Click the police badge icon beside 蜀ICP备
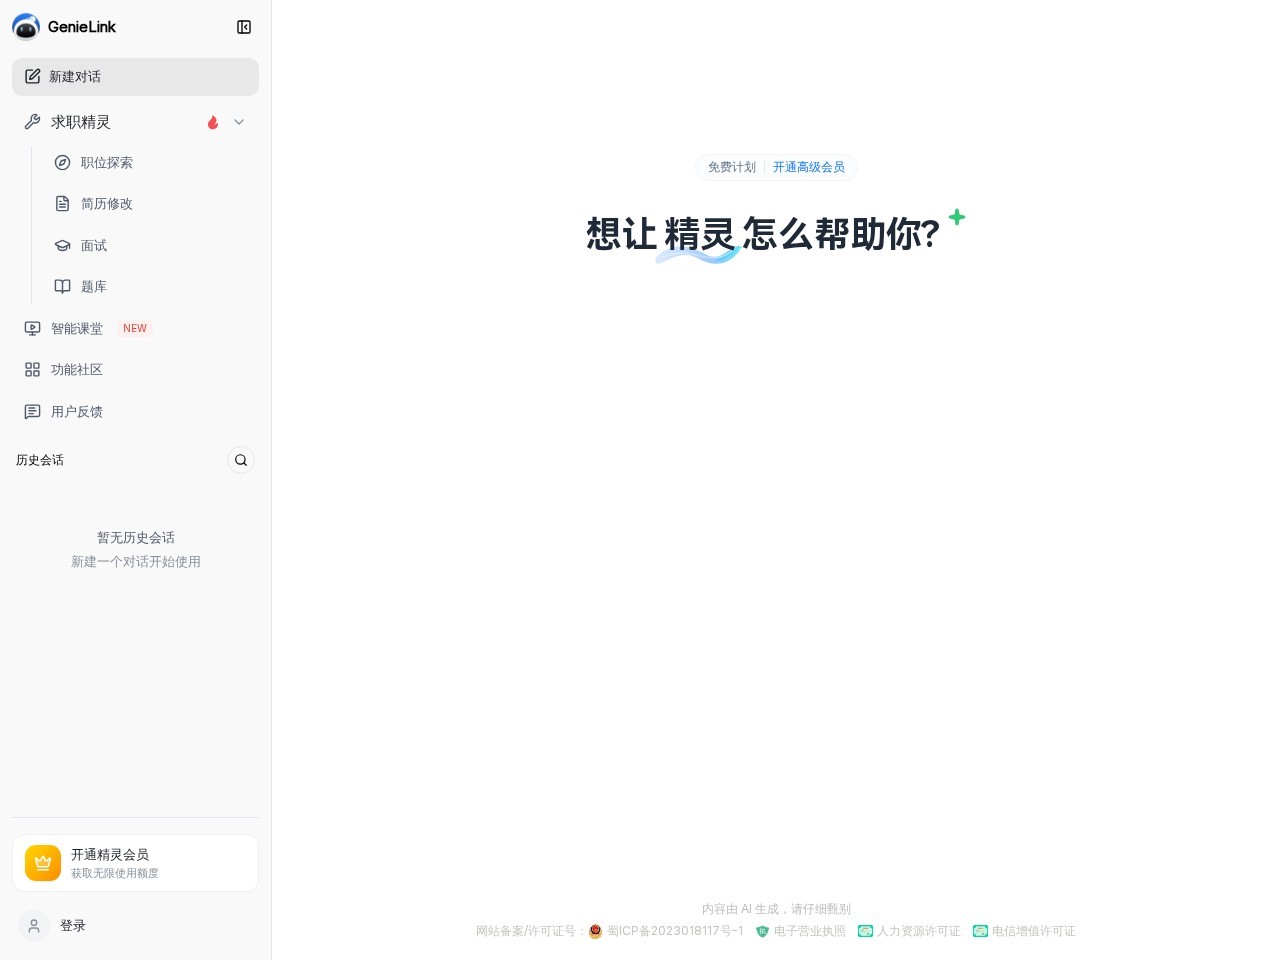 [x=596, y=931]
